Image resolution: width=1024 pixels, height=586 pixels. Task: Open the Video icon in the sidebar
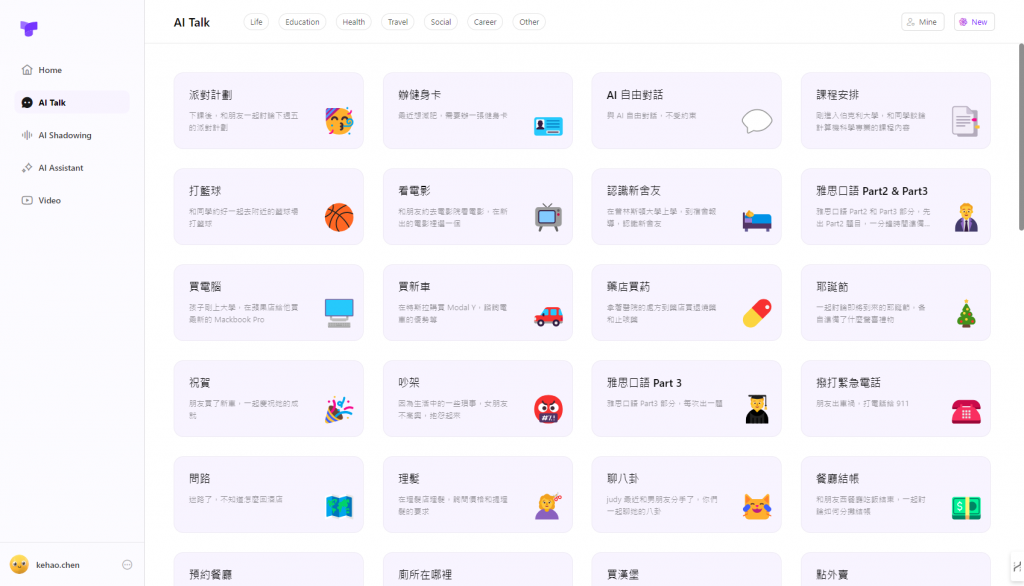27,201
